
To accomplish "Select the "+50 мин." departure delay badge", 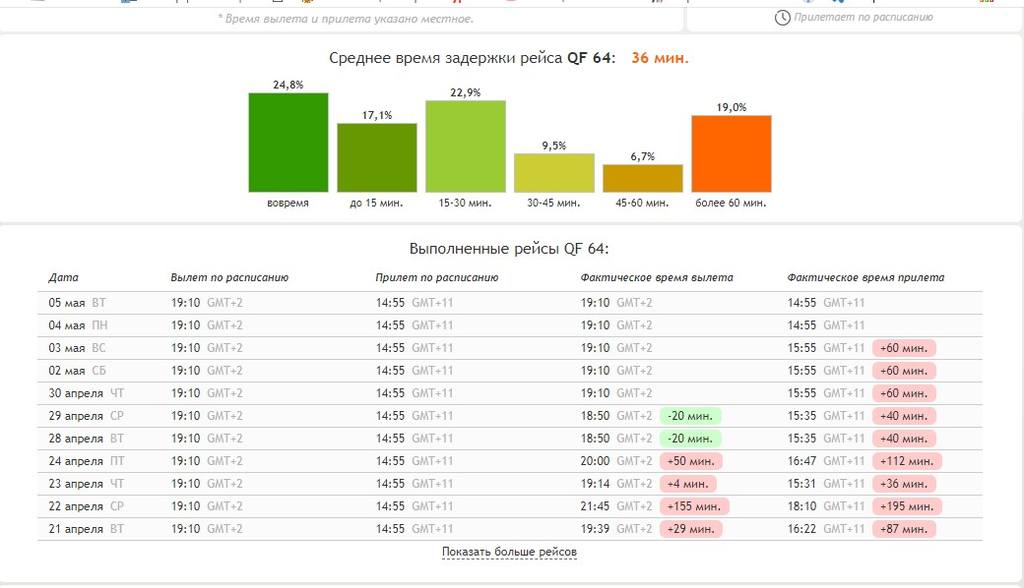I will [691, 461].
